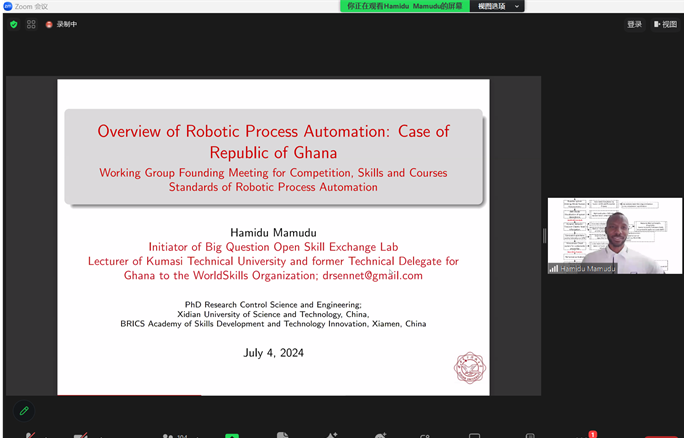684x438 pixels.
Task: Click the 登录 sign-in button
Action: (634, 24)
